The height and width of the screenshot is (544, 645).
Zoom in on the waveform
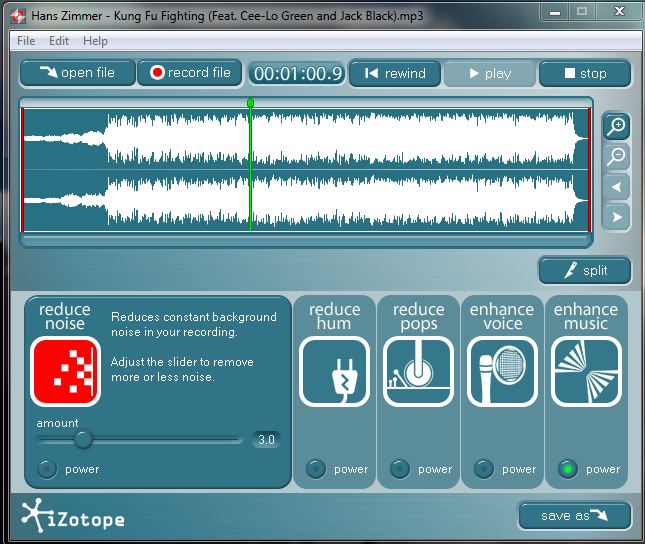pyautogui.click(x=617, y=126)
